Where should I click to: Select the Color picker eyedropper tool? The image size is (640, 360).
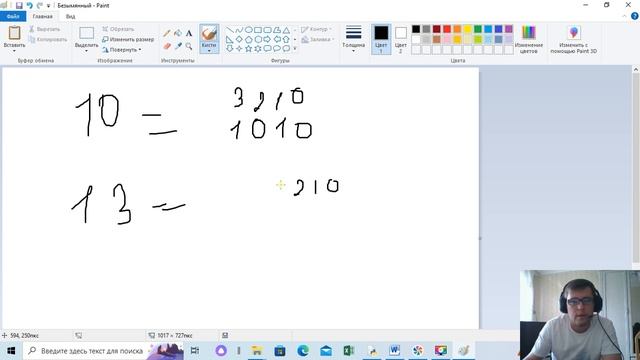(x=178, y=46)
